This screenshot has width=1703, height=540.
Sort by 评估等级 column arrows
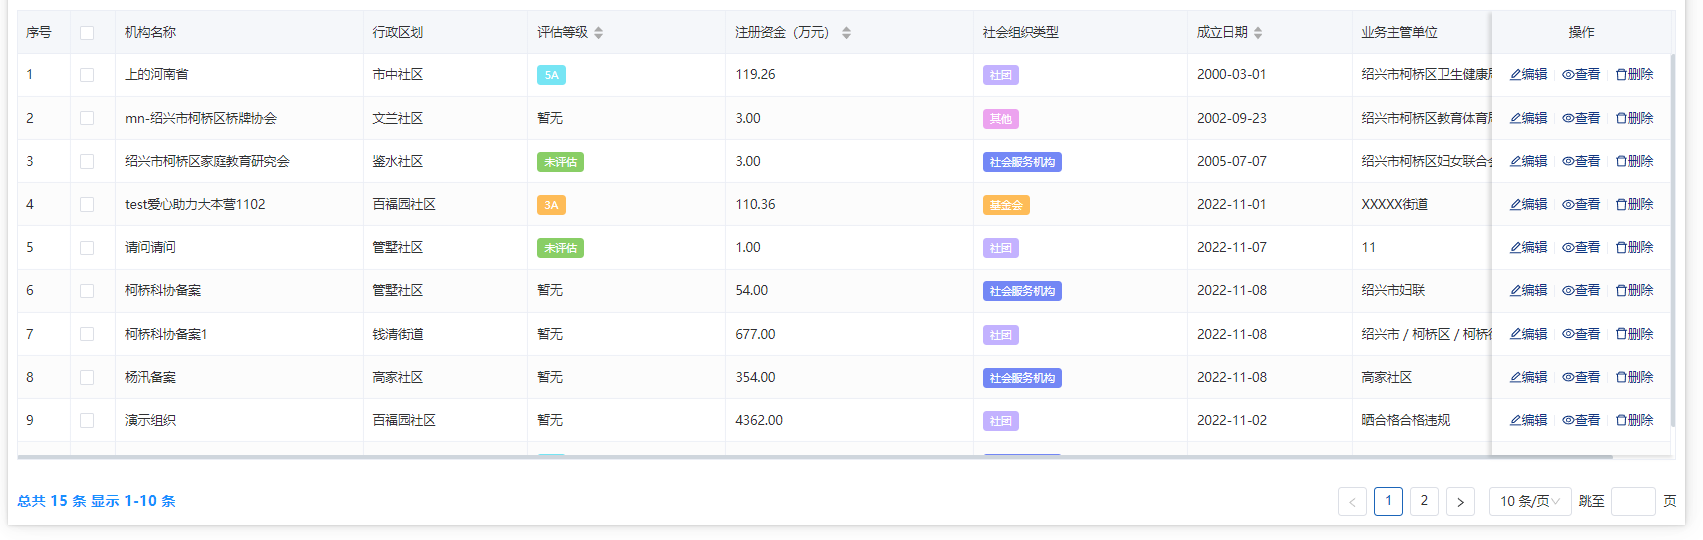click(x=598, y=33)
